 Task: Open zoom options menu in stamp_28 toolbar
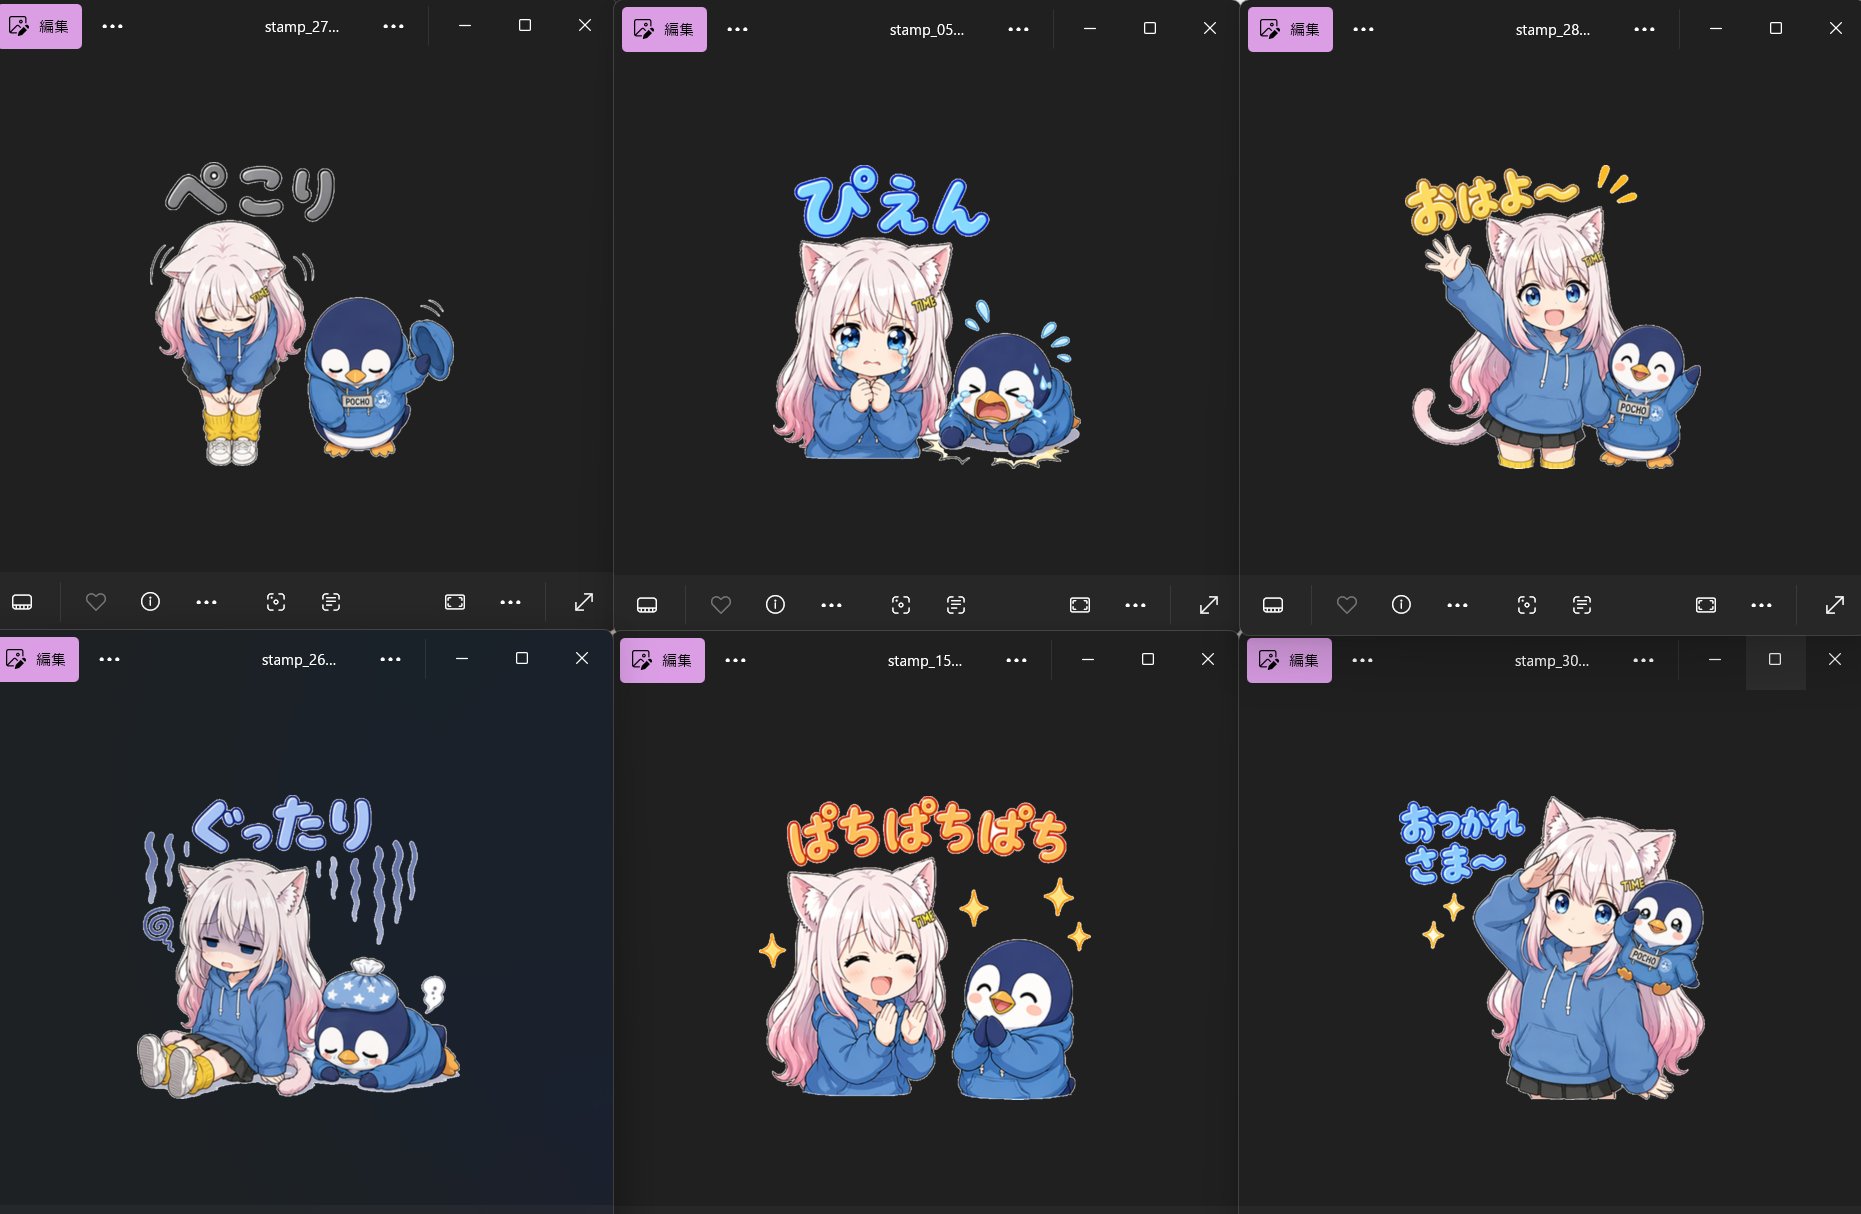pos(1761,605)
